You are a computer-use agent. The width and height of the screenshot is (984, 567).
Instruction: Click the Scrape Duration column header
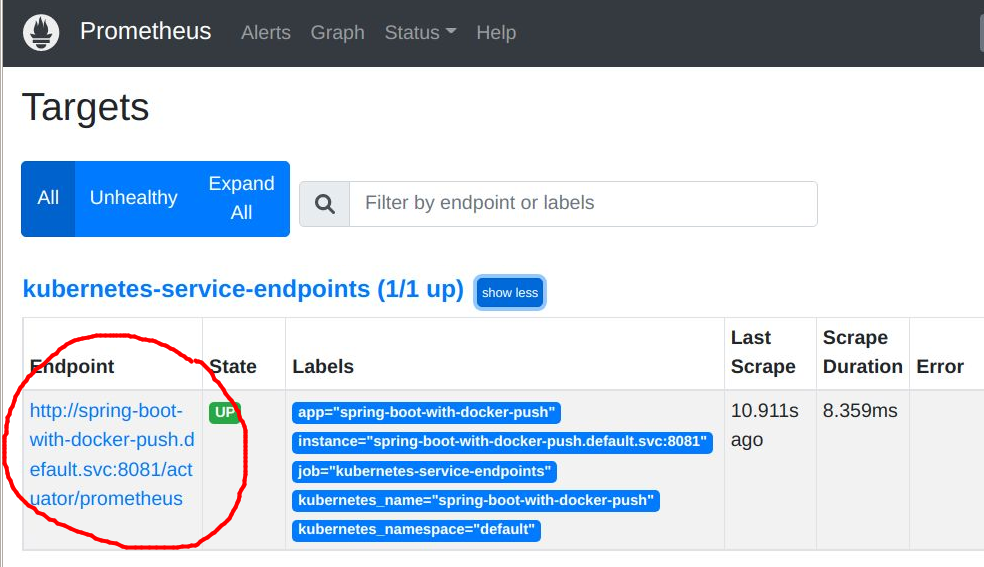click(862, 352)
